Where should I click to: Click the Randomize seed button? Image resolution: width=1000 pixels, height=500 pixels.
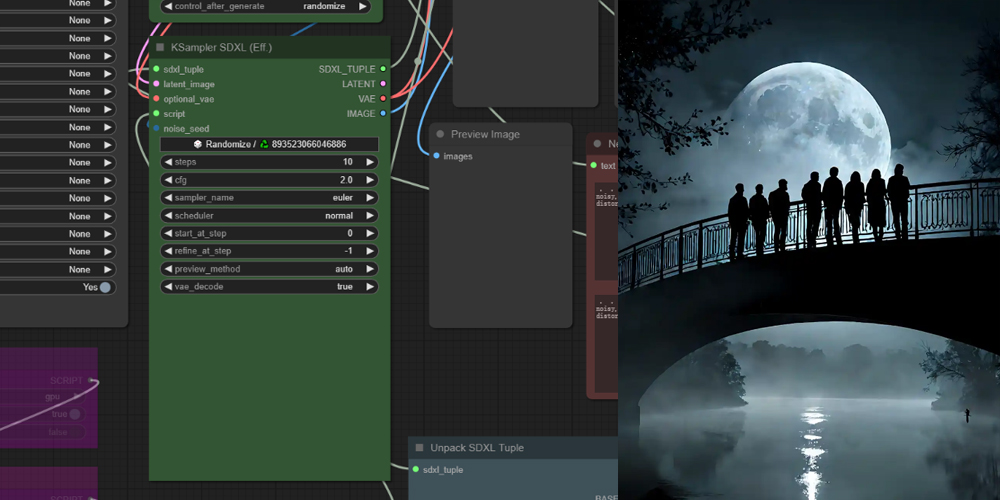point(268,144)
